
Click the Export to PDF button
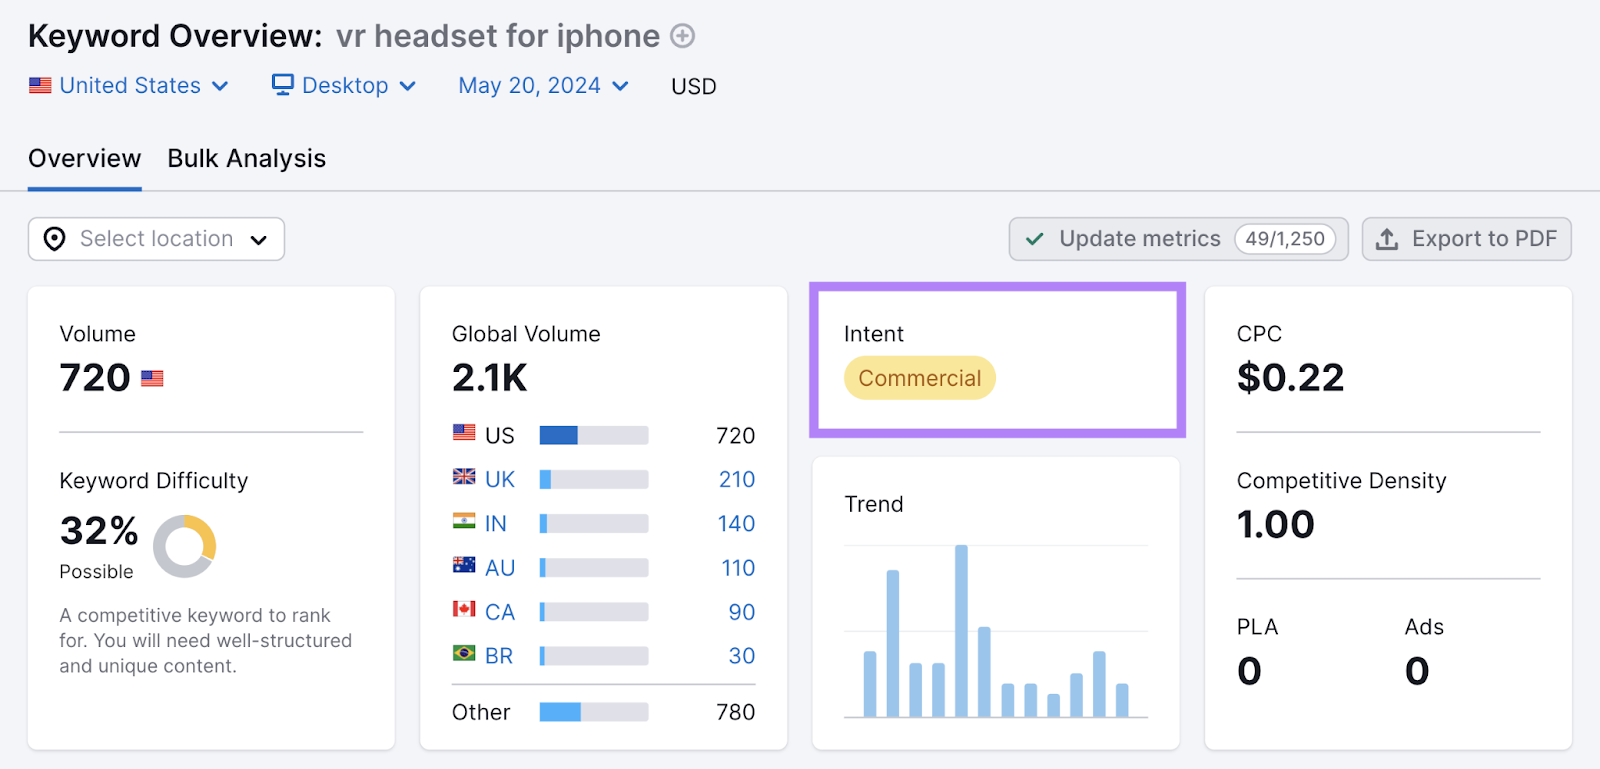pos(1466,239)
